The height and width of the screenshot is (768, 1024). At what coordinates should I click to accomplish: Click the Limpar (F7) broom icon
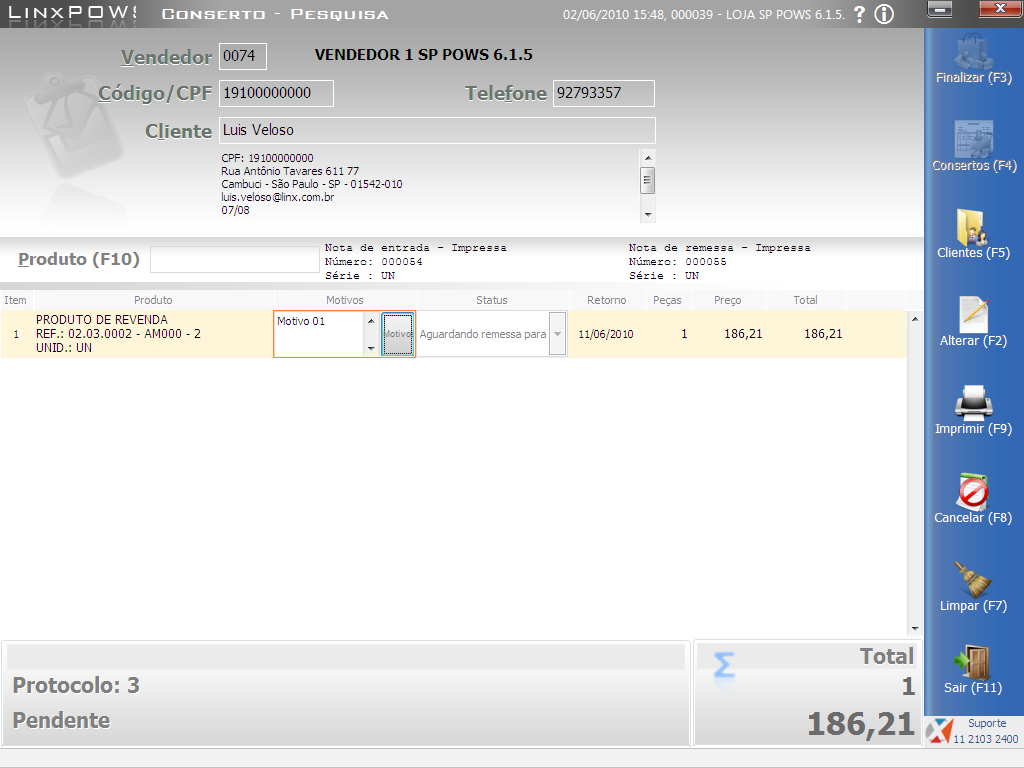[x=972, y=579]
